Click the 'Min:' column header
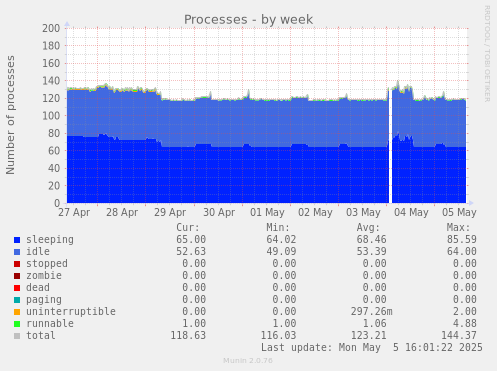The height and width of the screenshot is (371, 497). pos(278,228)
